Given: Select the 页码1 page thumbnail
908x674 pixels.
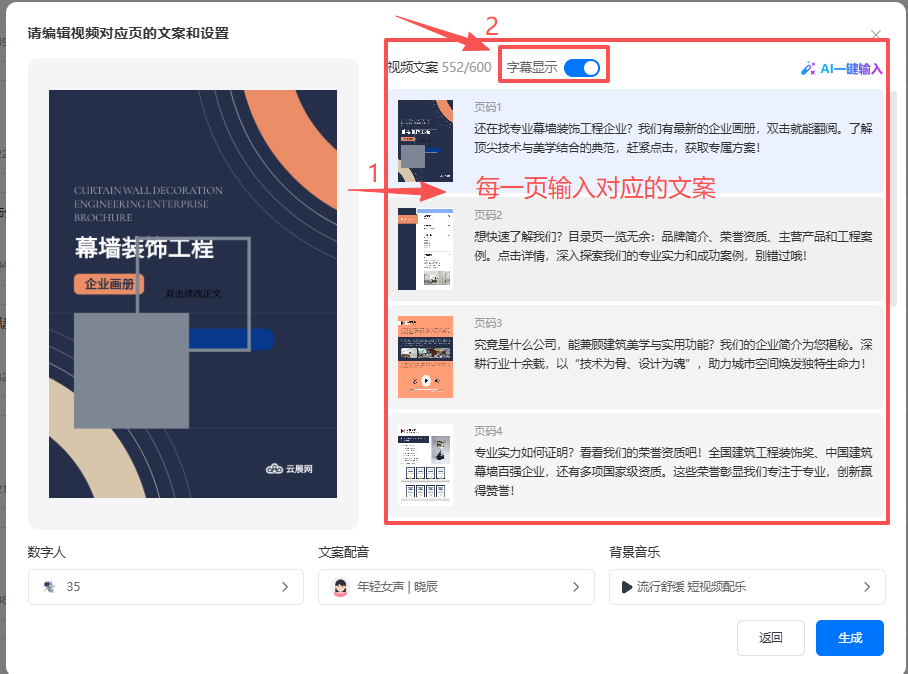Looking at the screenshot, I should (x=425, y=140).
